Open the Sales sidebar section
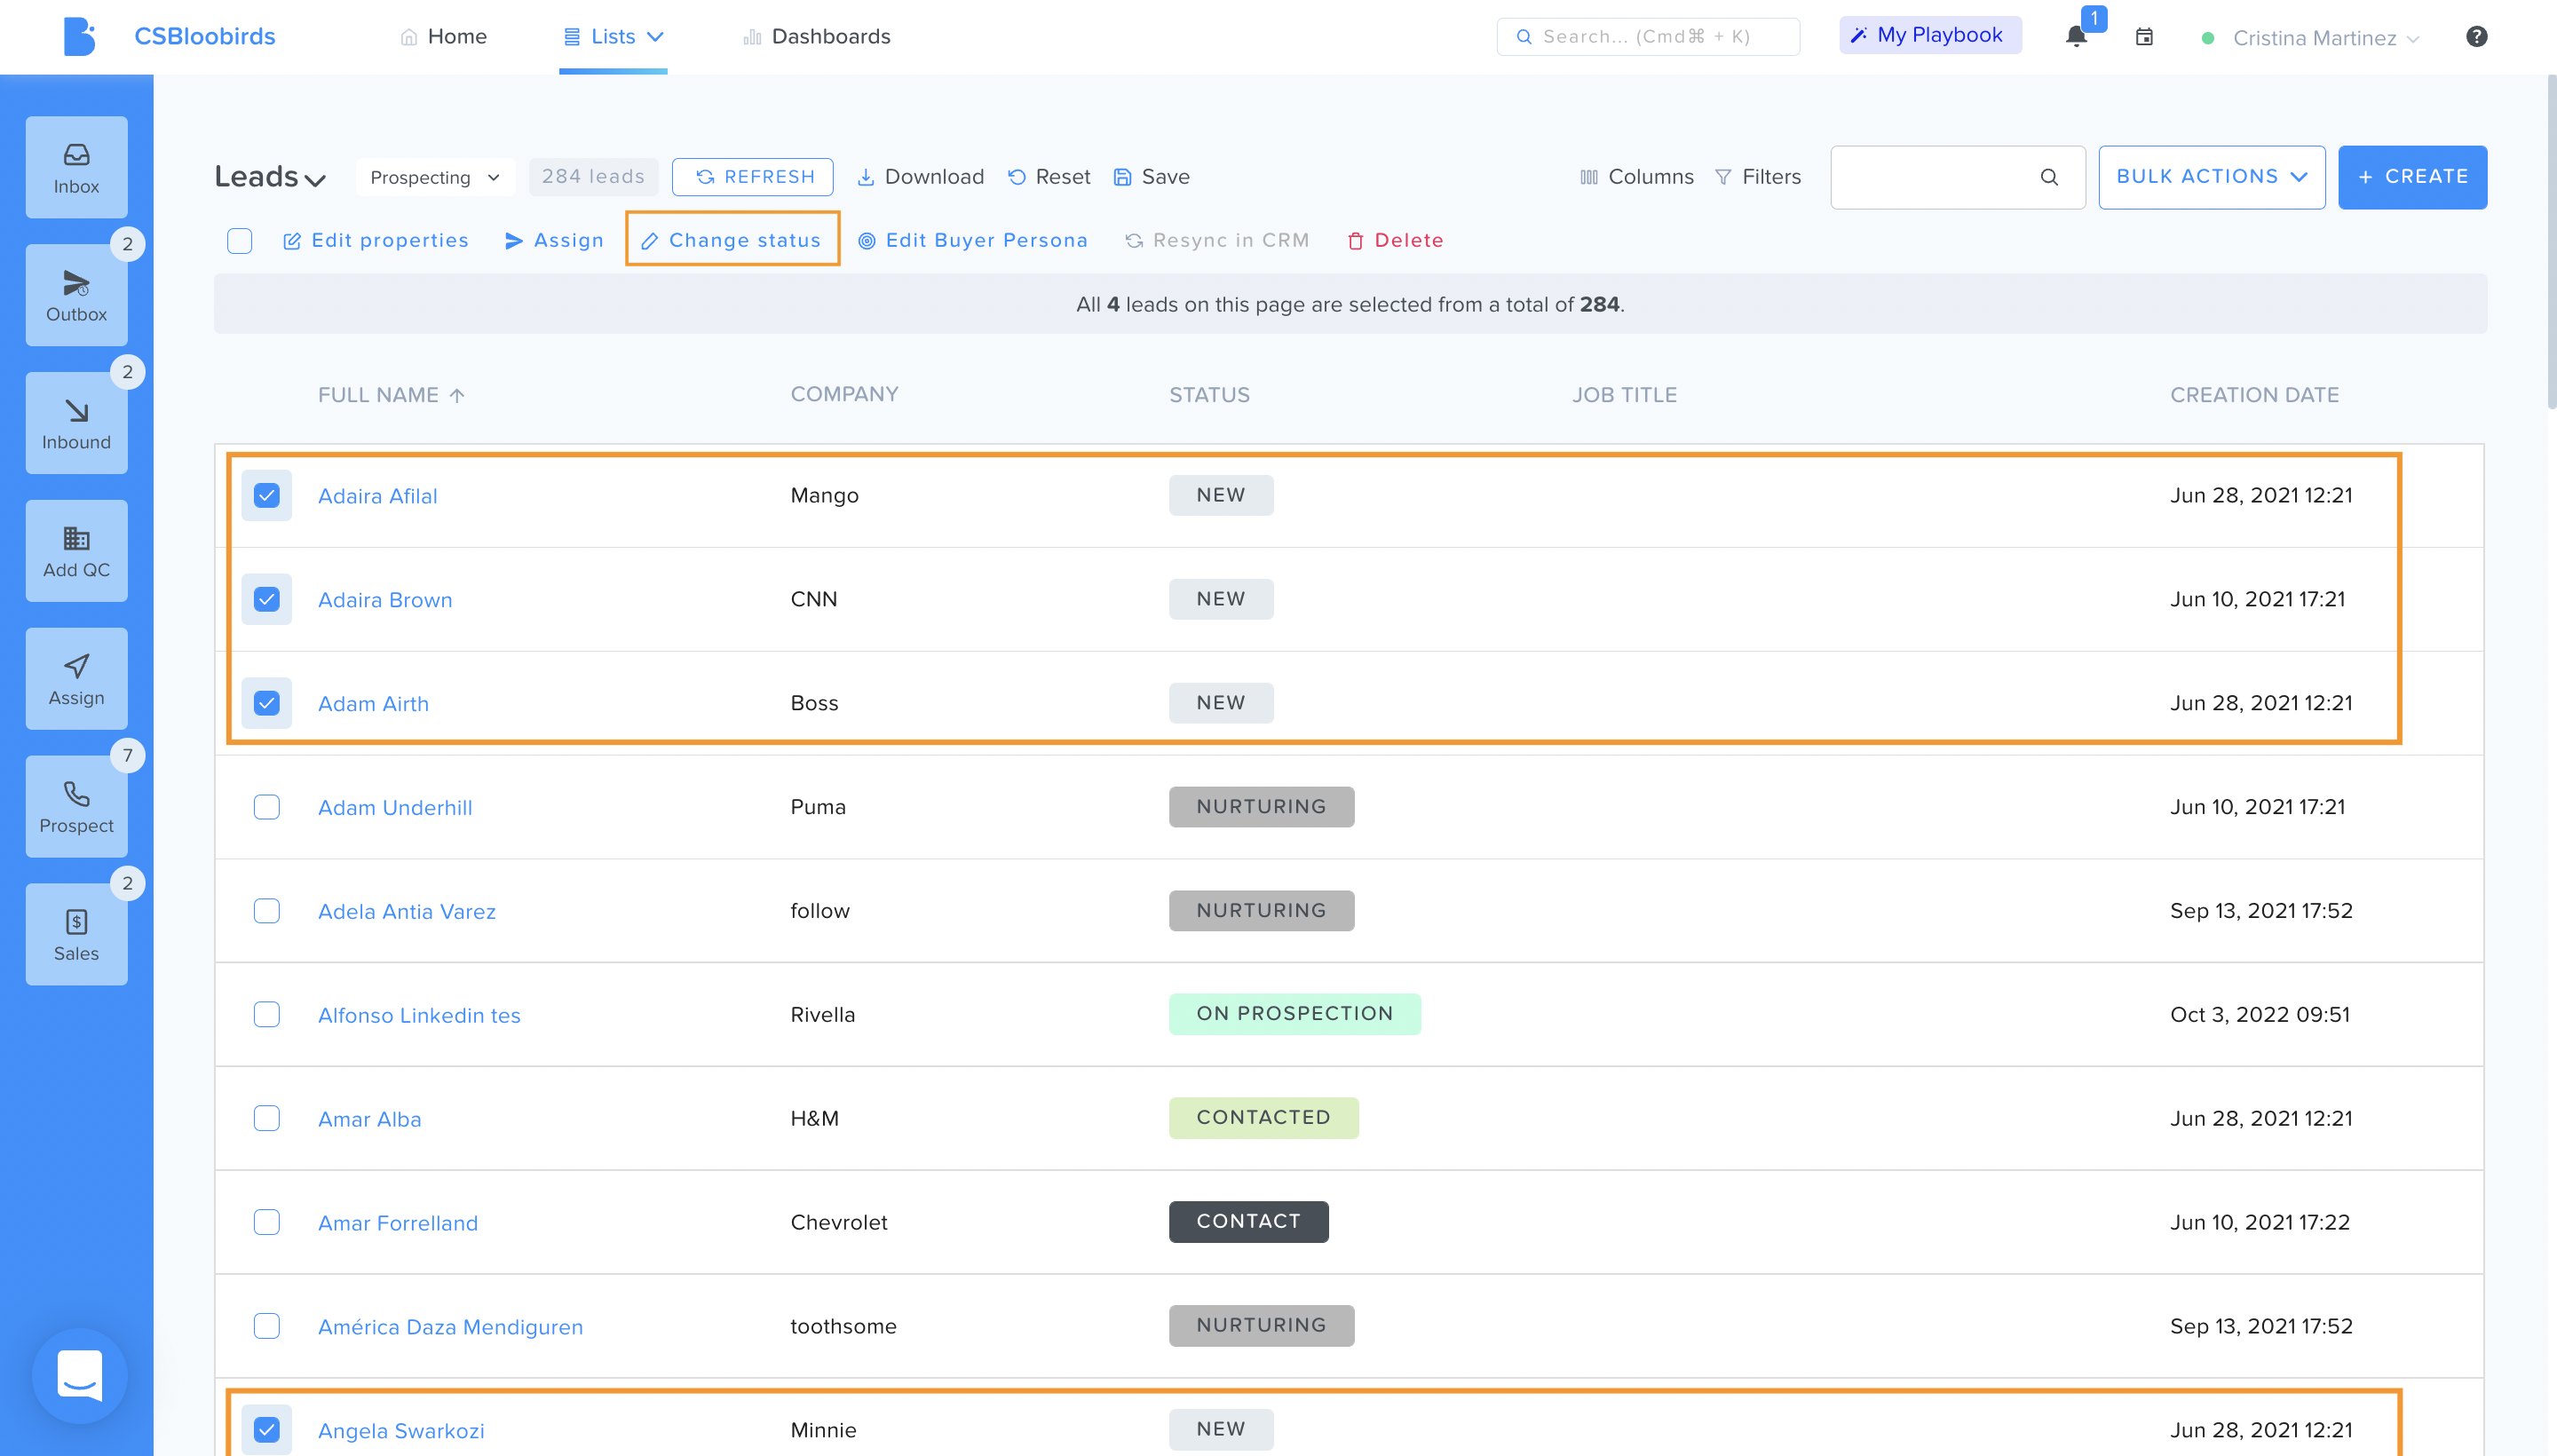 pyautogui.click(x=76, y=935)
